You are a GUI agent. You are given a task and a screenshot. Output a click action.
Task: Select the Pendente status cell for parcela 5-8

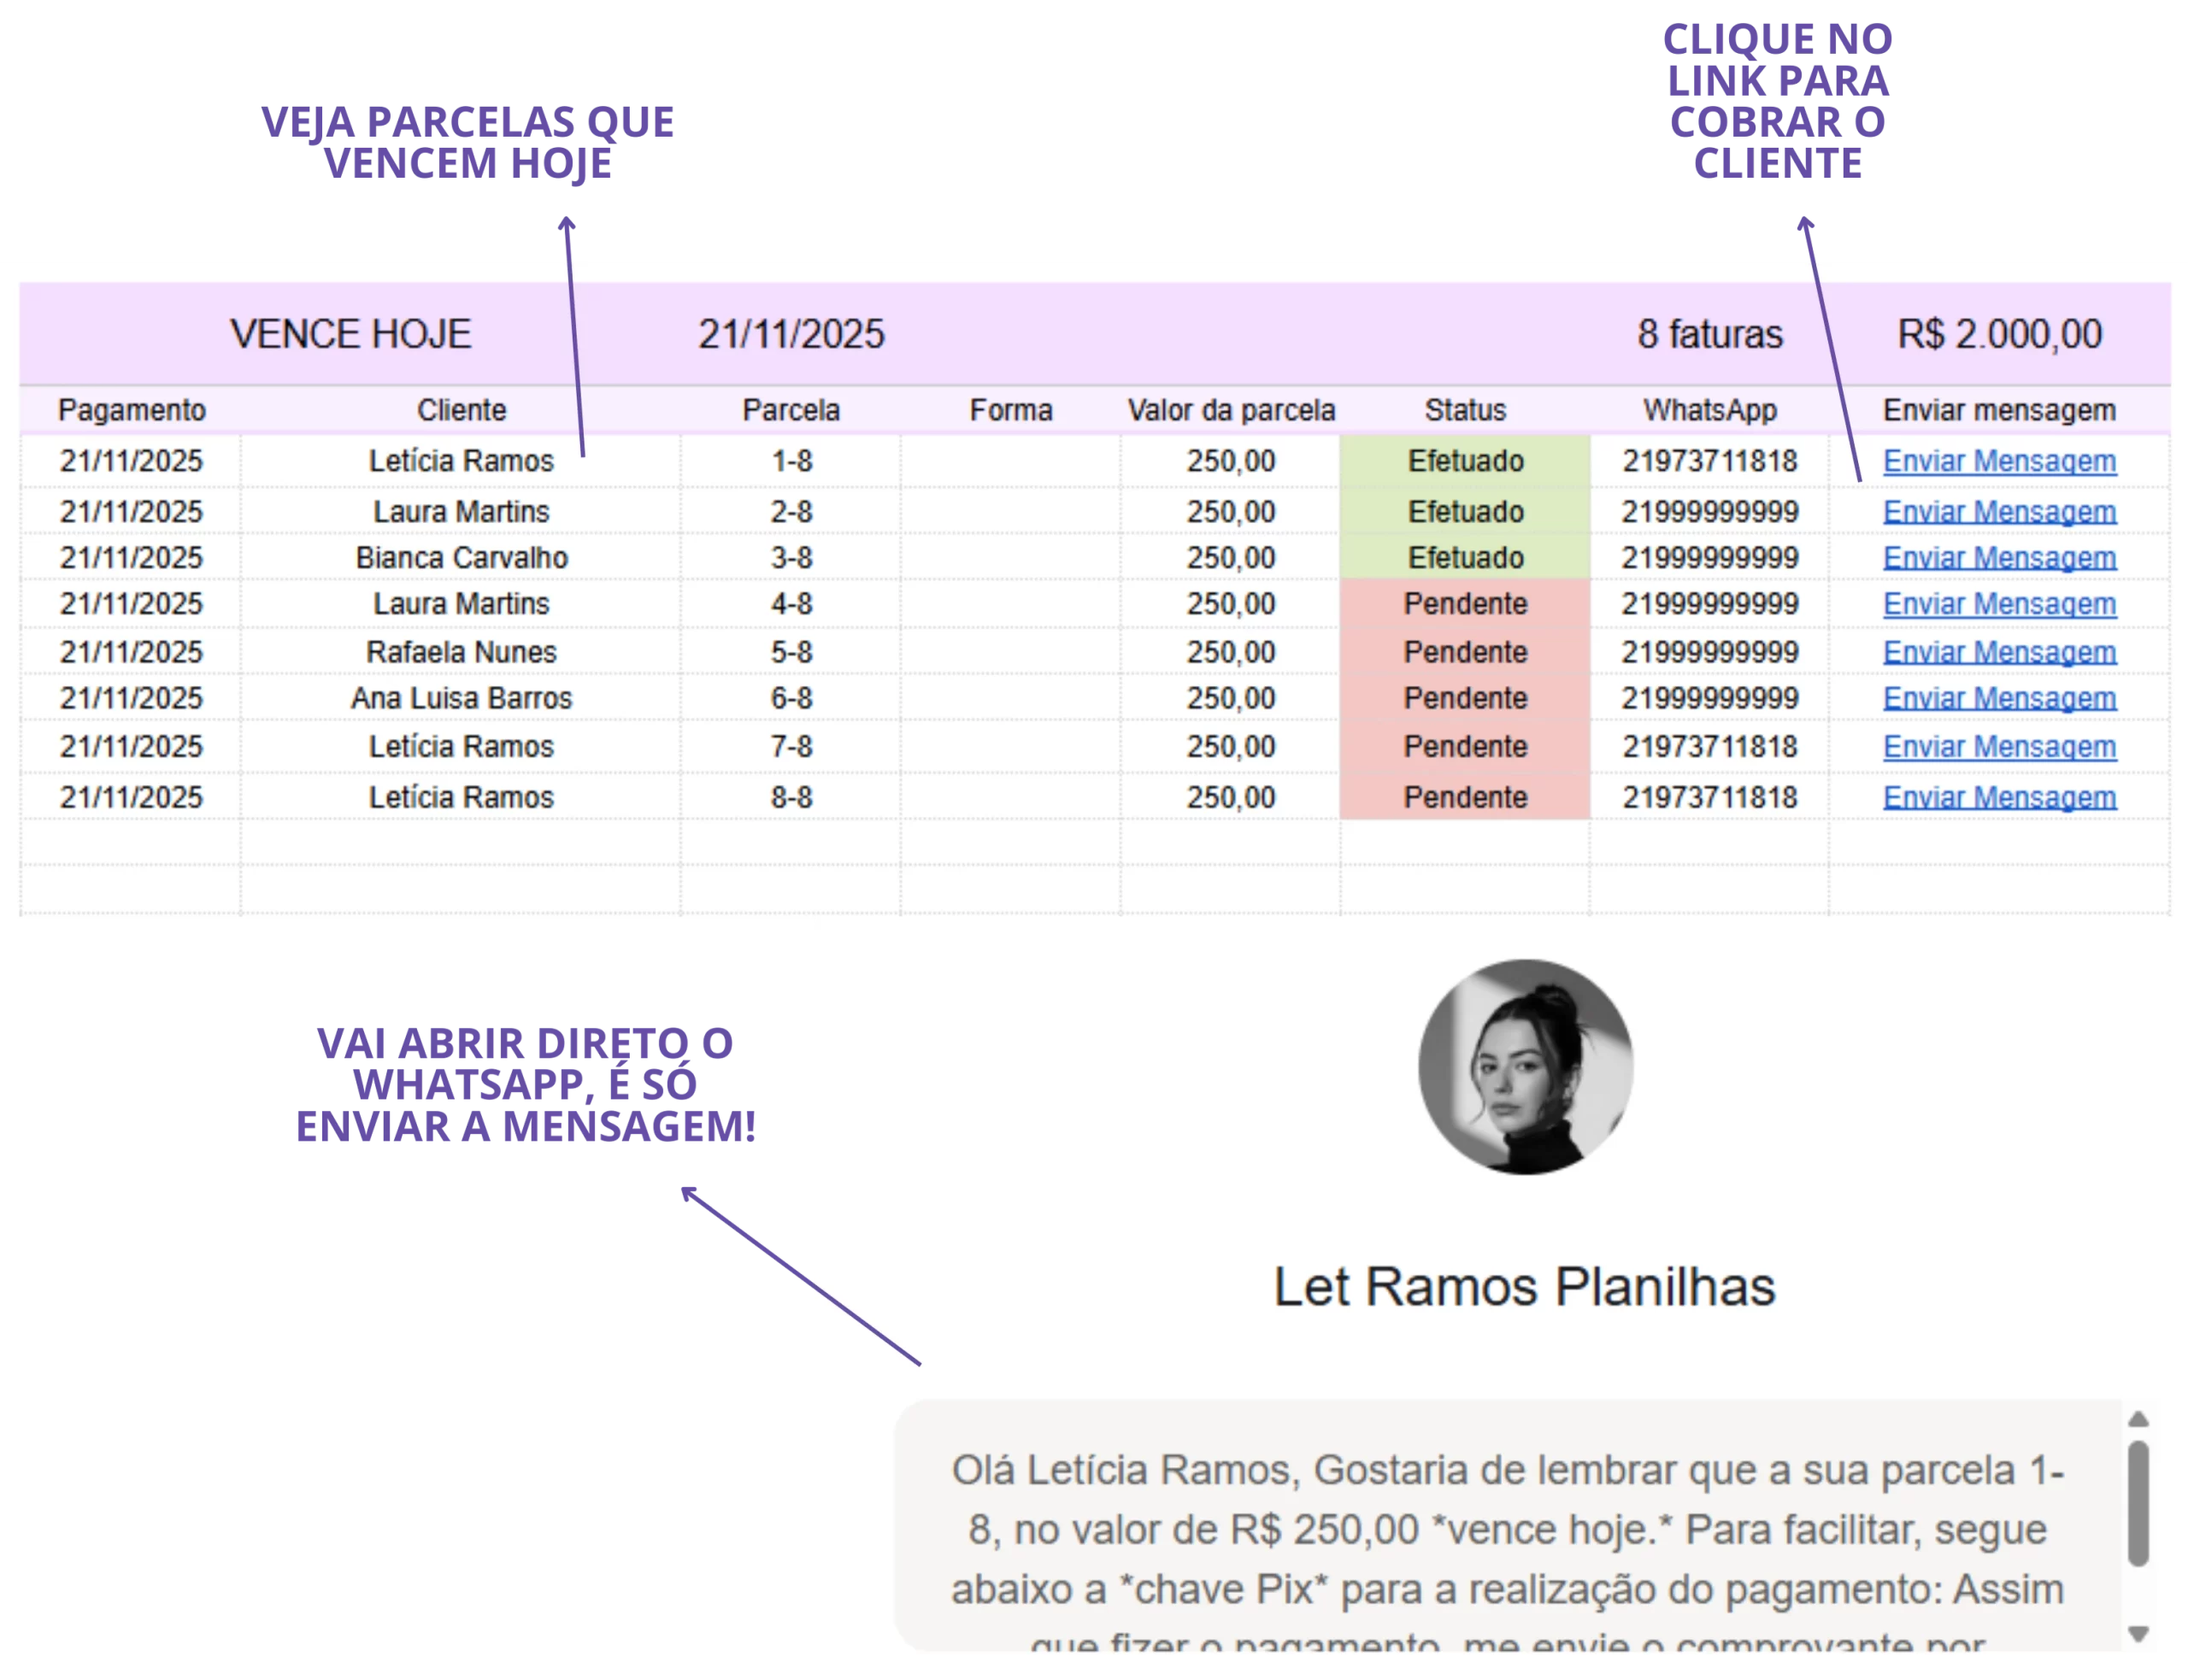click(x=1464, y=651)
